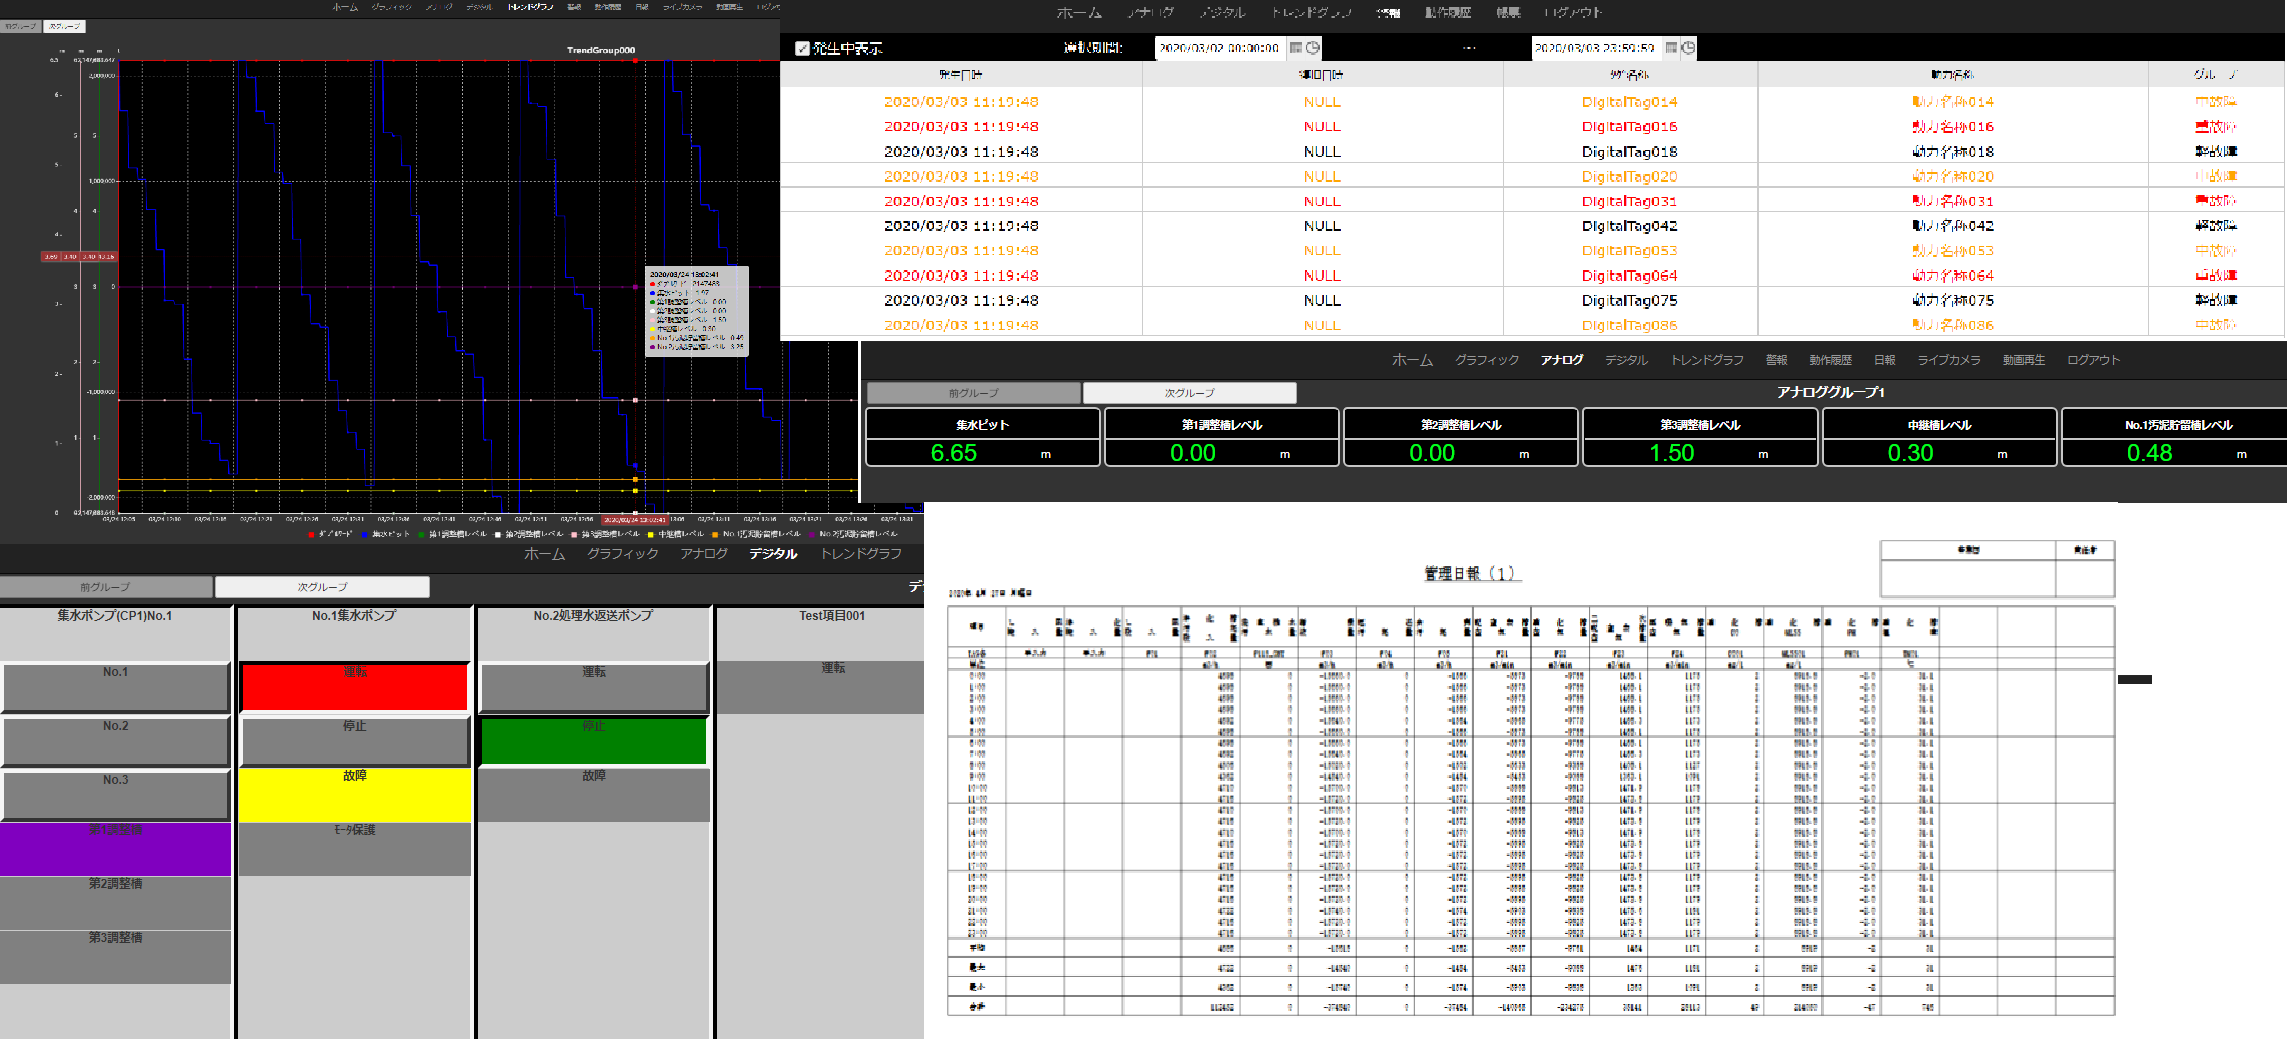
Task: Click the white 第2調整槽レベル legend marker
Action: coord(498,534)
